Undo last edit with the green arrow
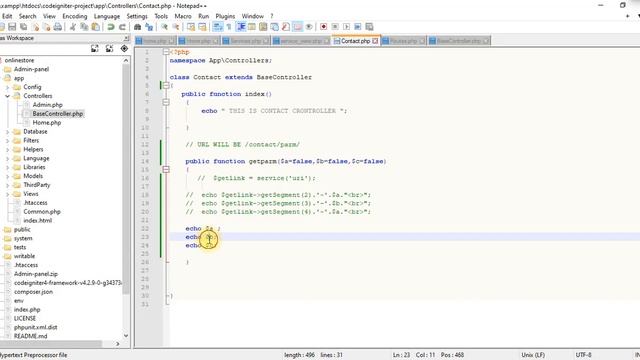This screenshot has width=640, height=360. click(111, 27)
